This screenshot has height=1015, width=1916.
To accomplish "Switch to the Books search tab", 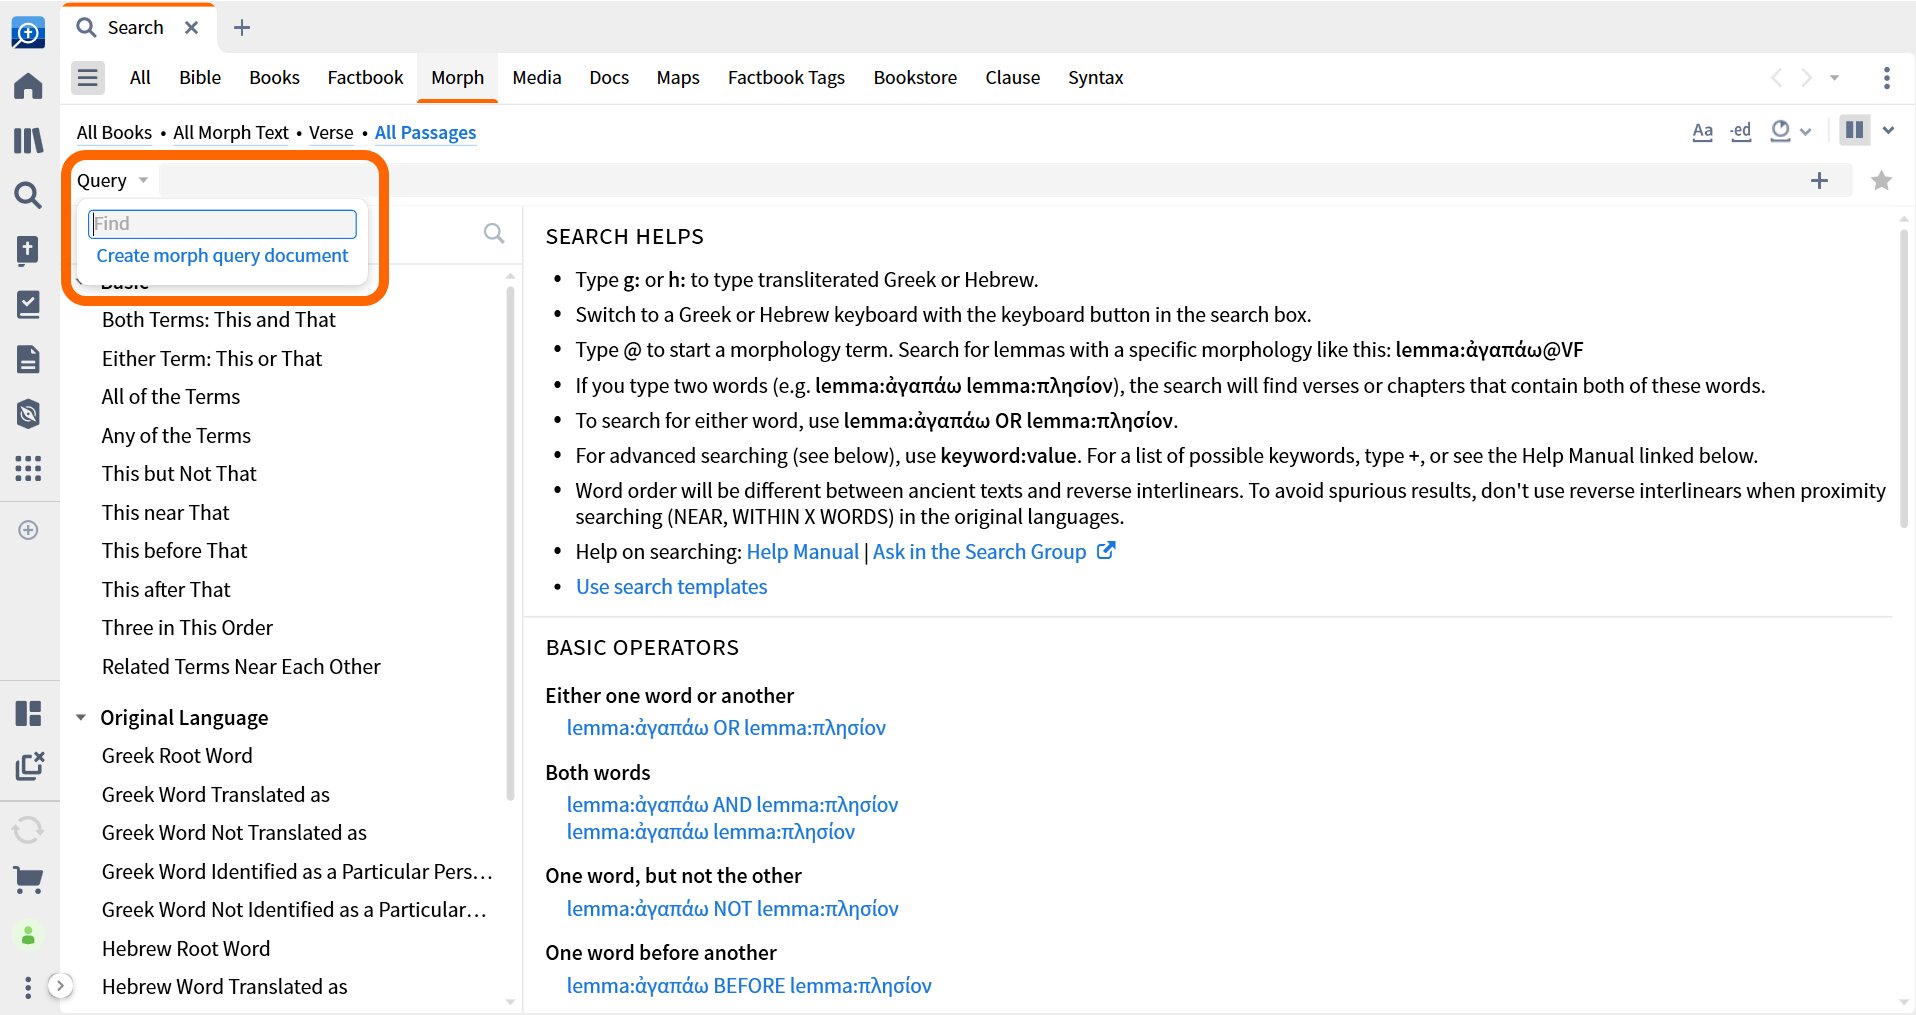I will click(x=274, y=78).
